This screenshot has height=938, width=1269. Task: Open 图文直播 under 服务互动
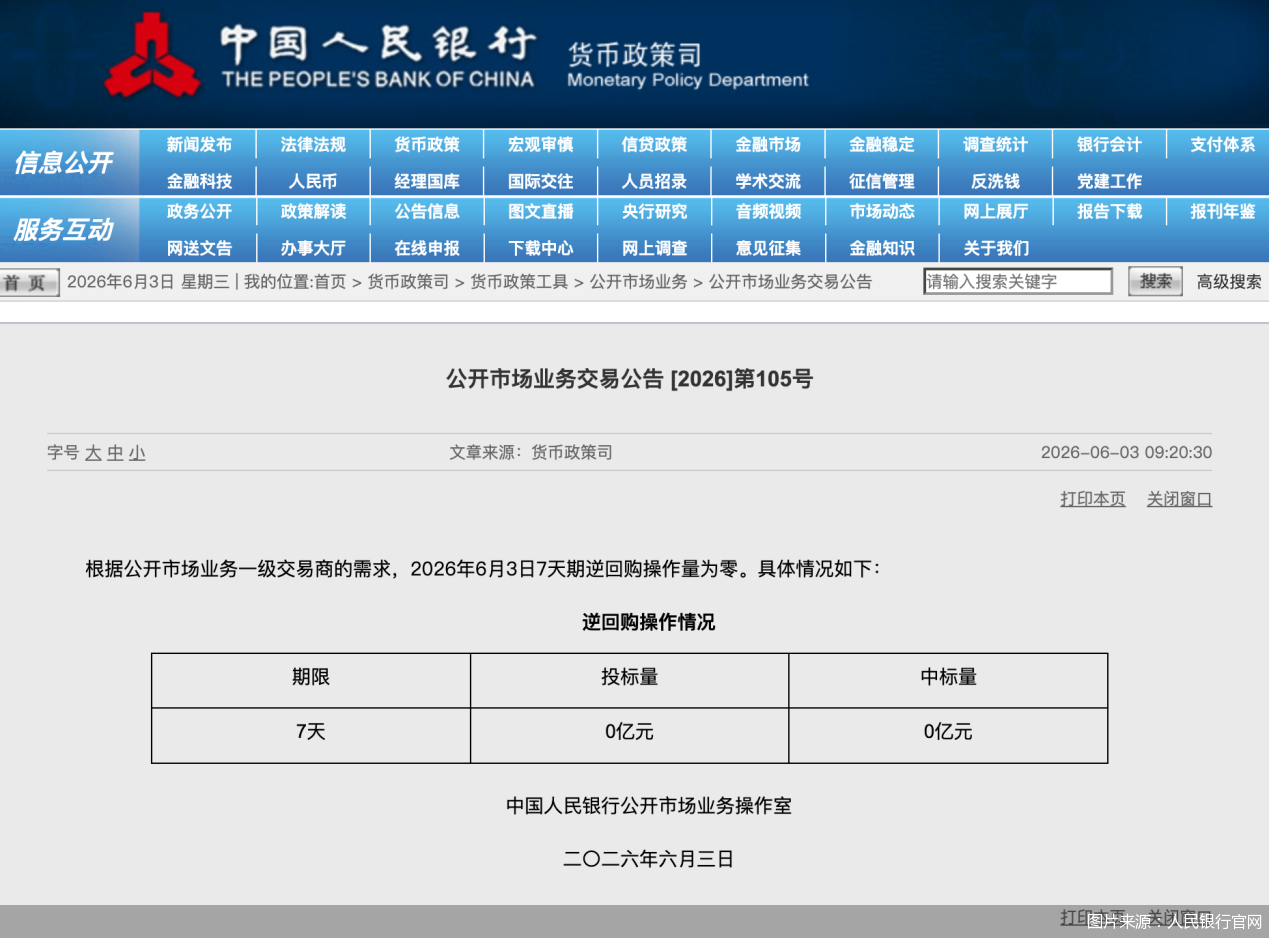(x=541, y=212)
